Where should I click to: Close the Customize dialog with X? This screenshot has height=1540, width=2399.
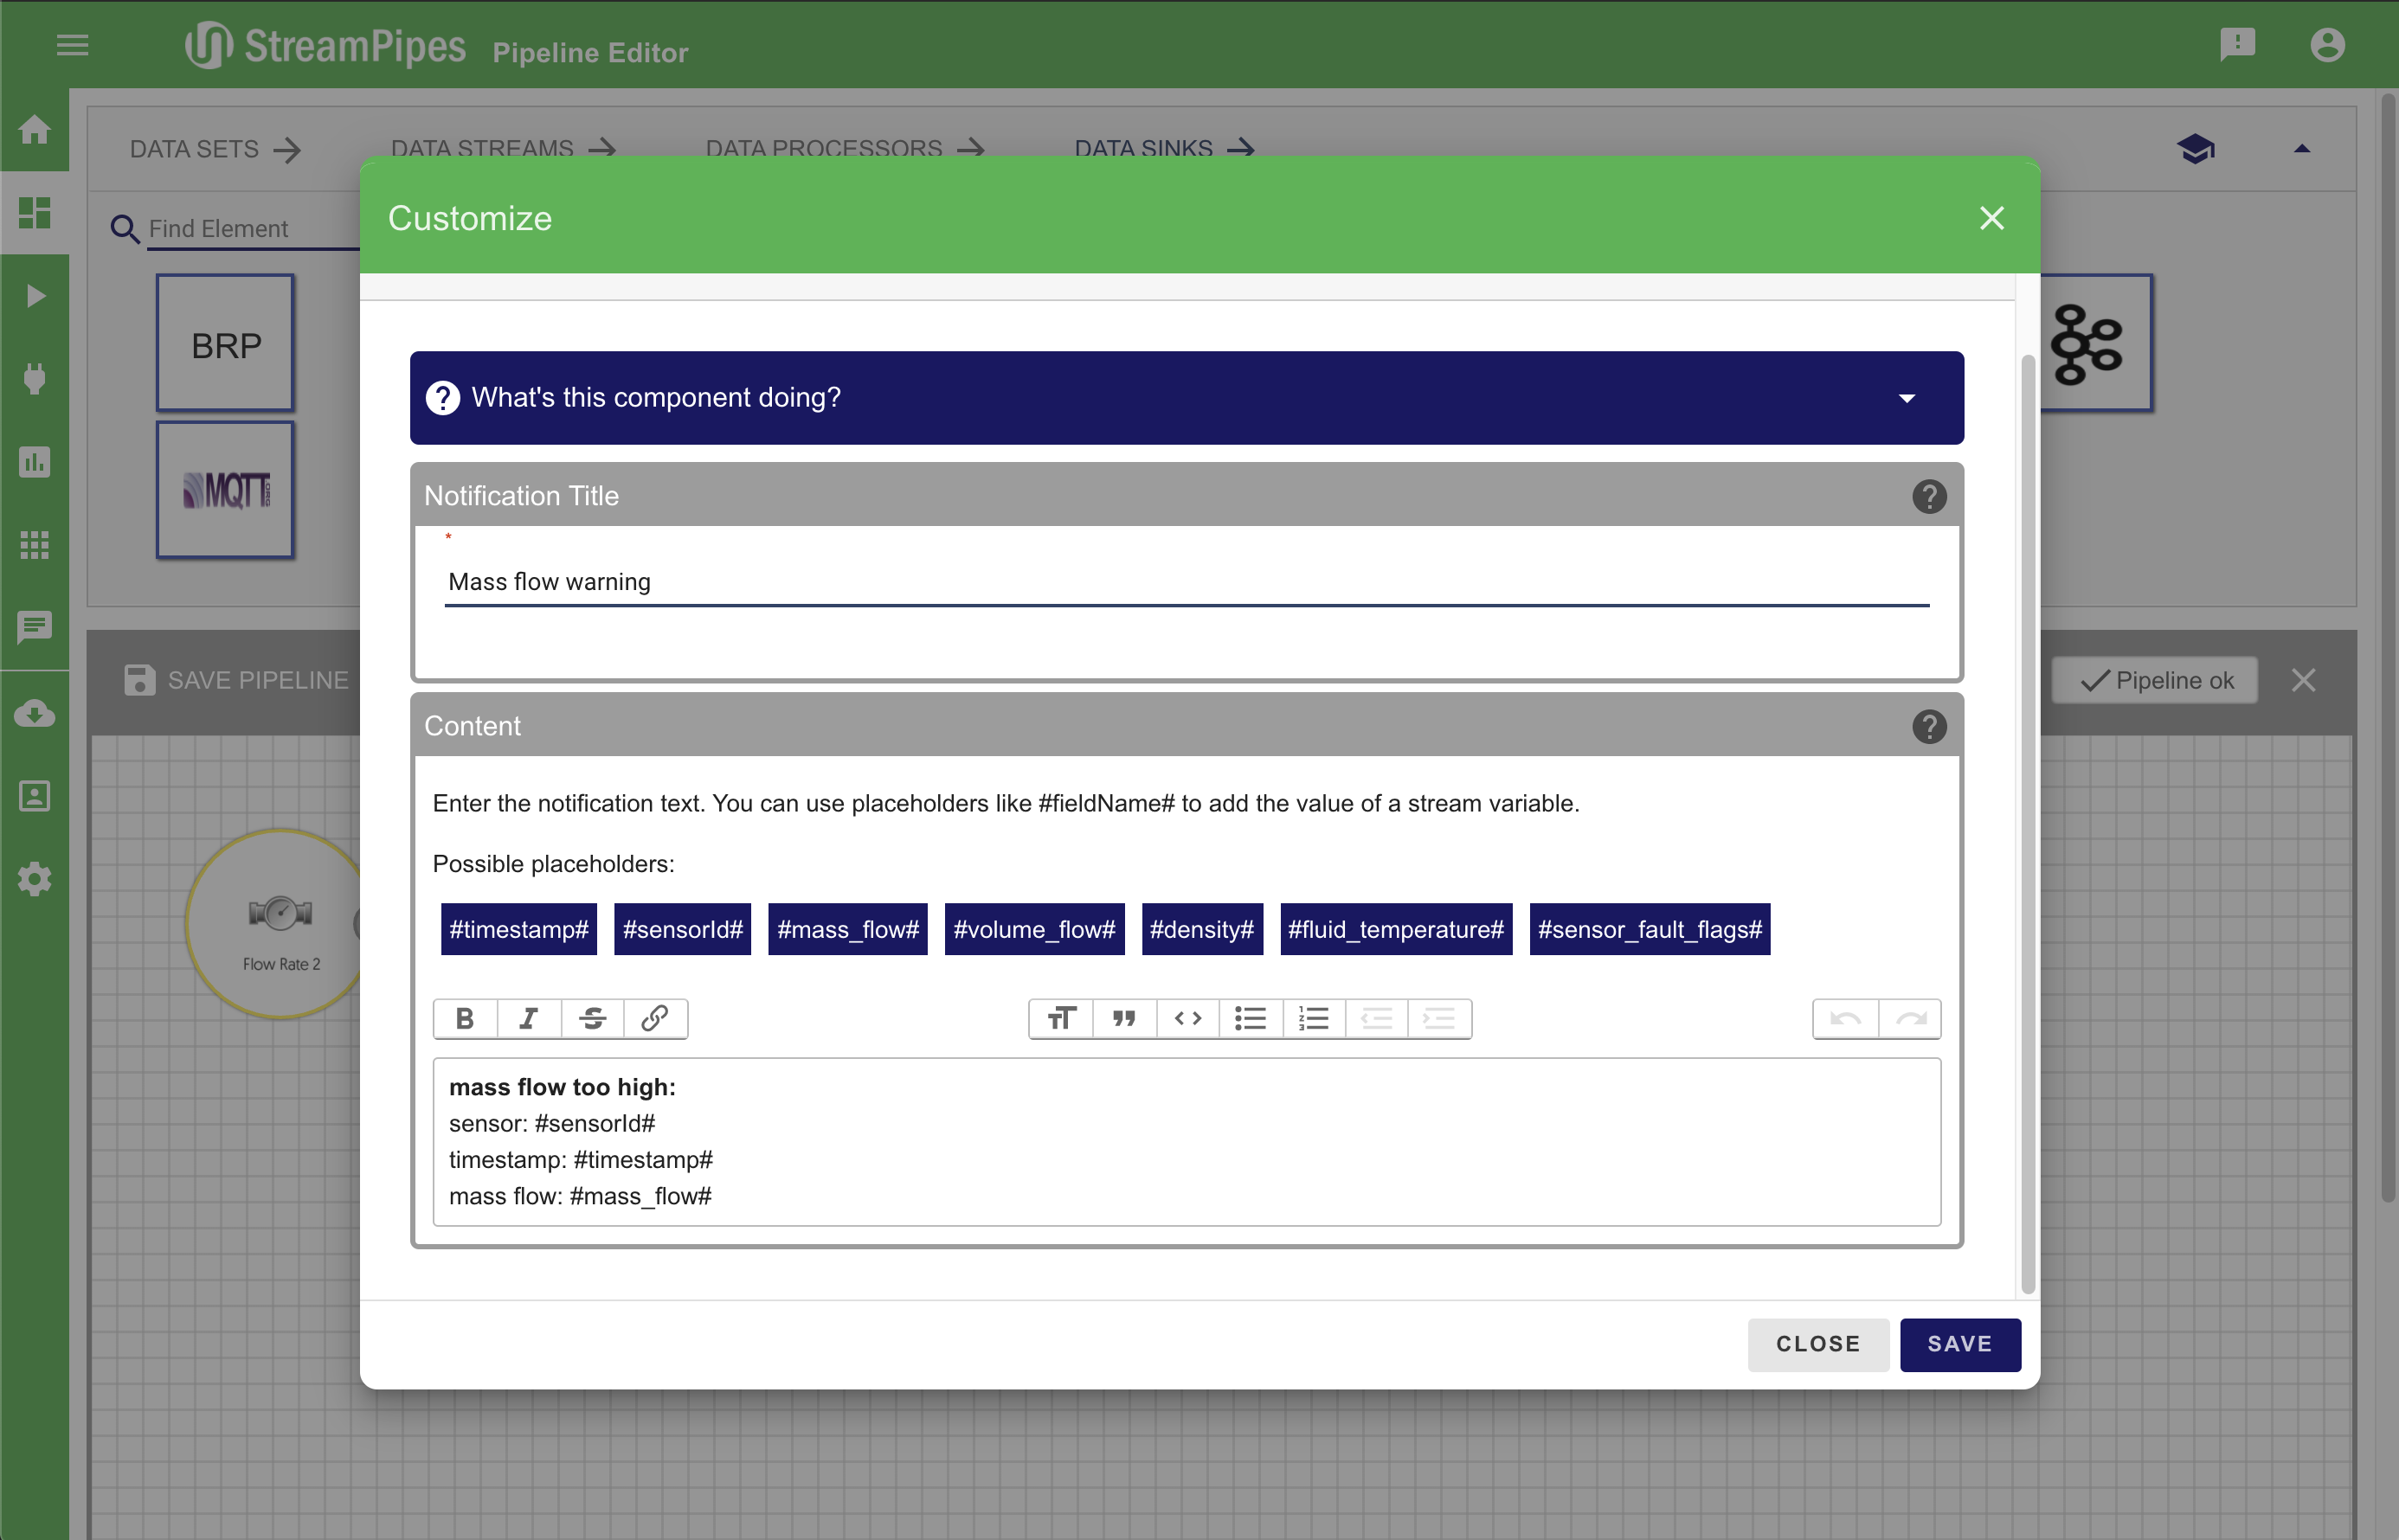[1991, 218]
